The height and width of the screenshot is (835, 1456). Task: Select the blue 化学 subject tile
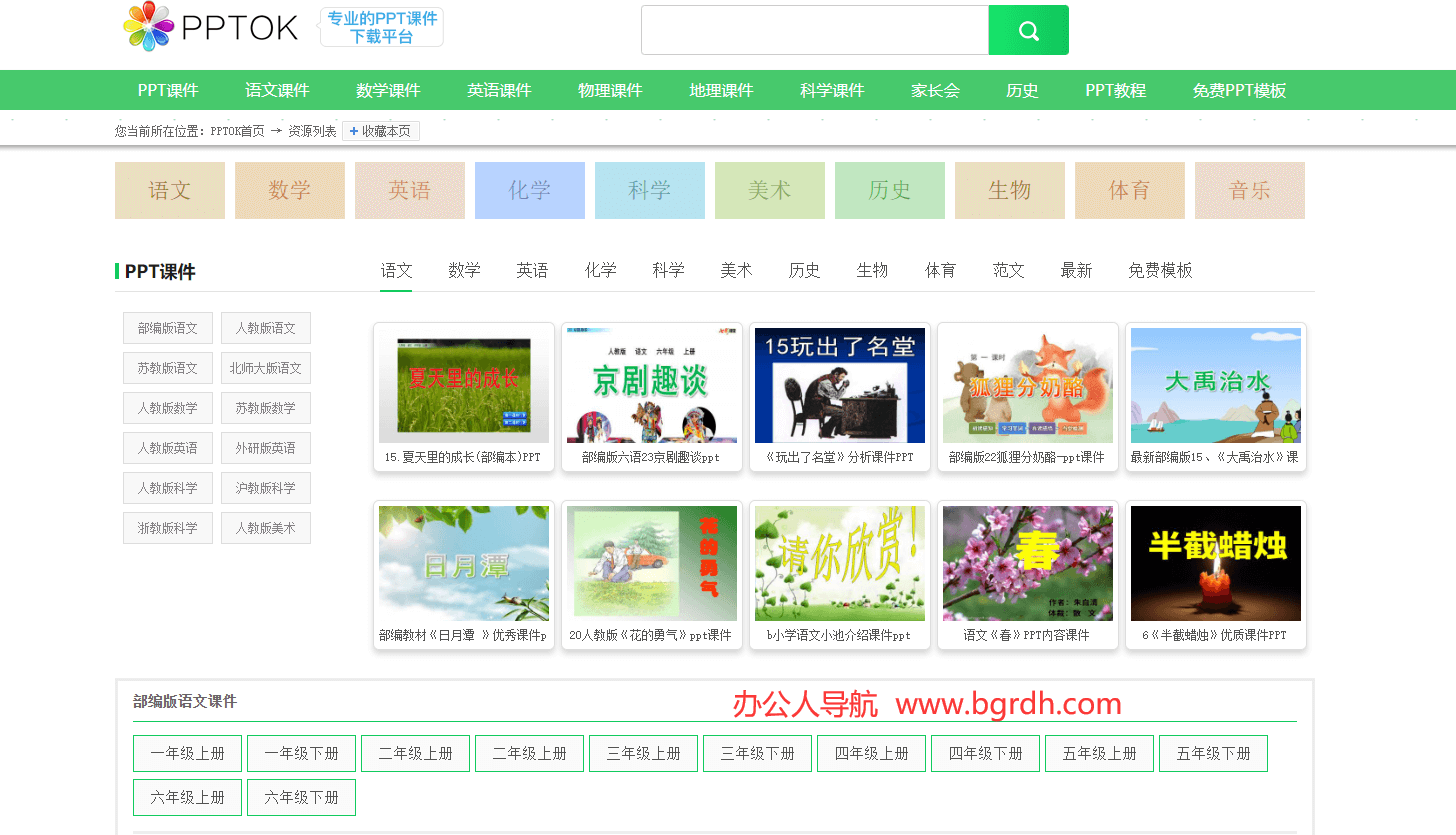tap(530, 190)
